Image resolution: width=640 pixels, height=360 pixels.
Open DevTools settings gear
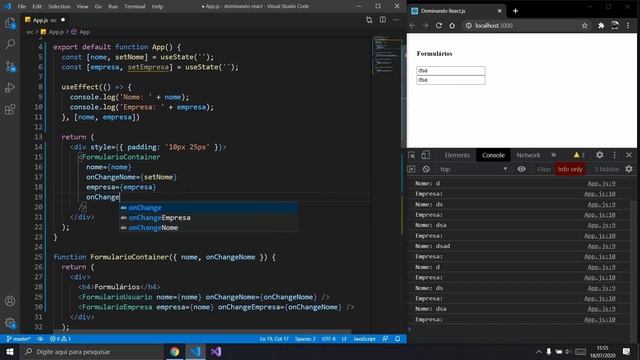(x=599, y=155)
